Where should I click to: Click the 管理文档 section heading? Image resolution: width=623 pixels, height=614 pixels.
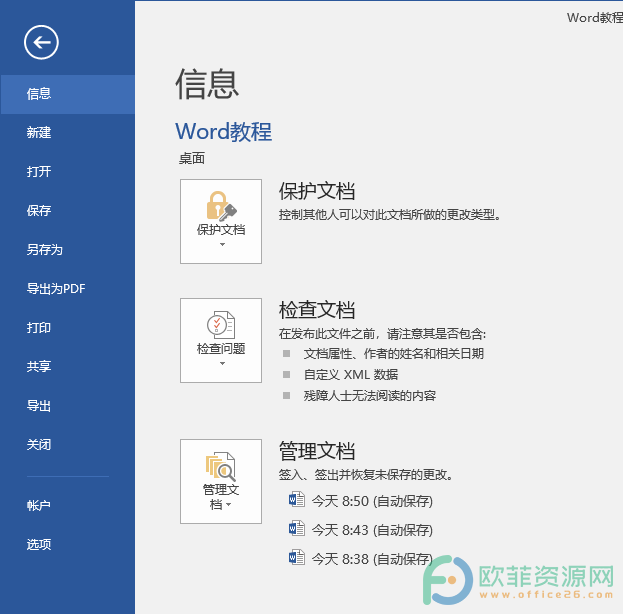point(317,451)
